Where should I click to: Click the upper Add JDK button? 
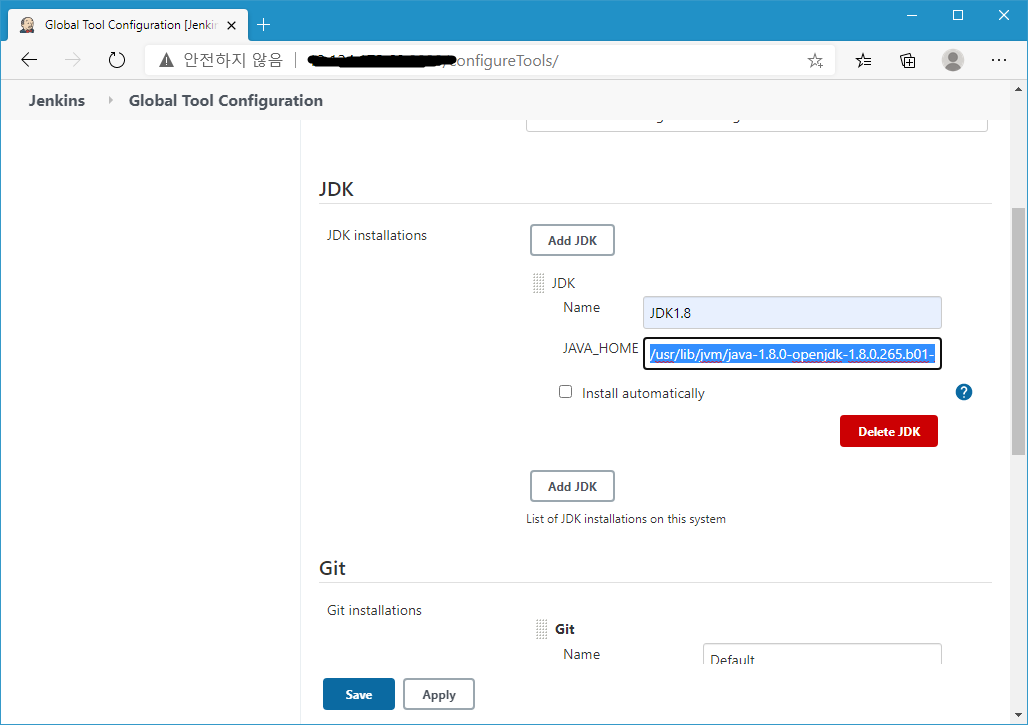572,240
